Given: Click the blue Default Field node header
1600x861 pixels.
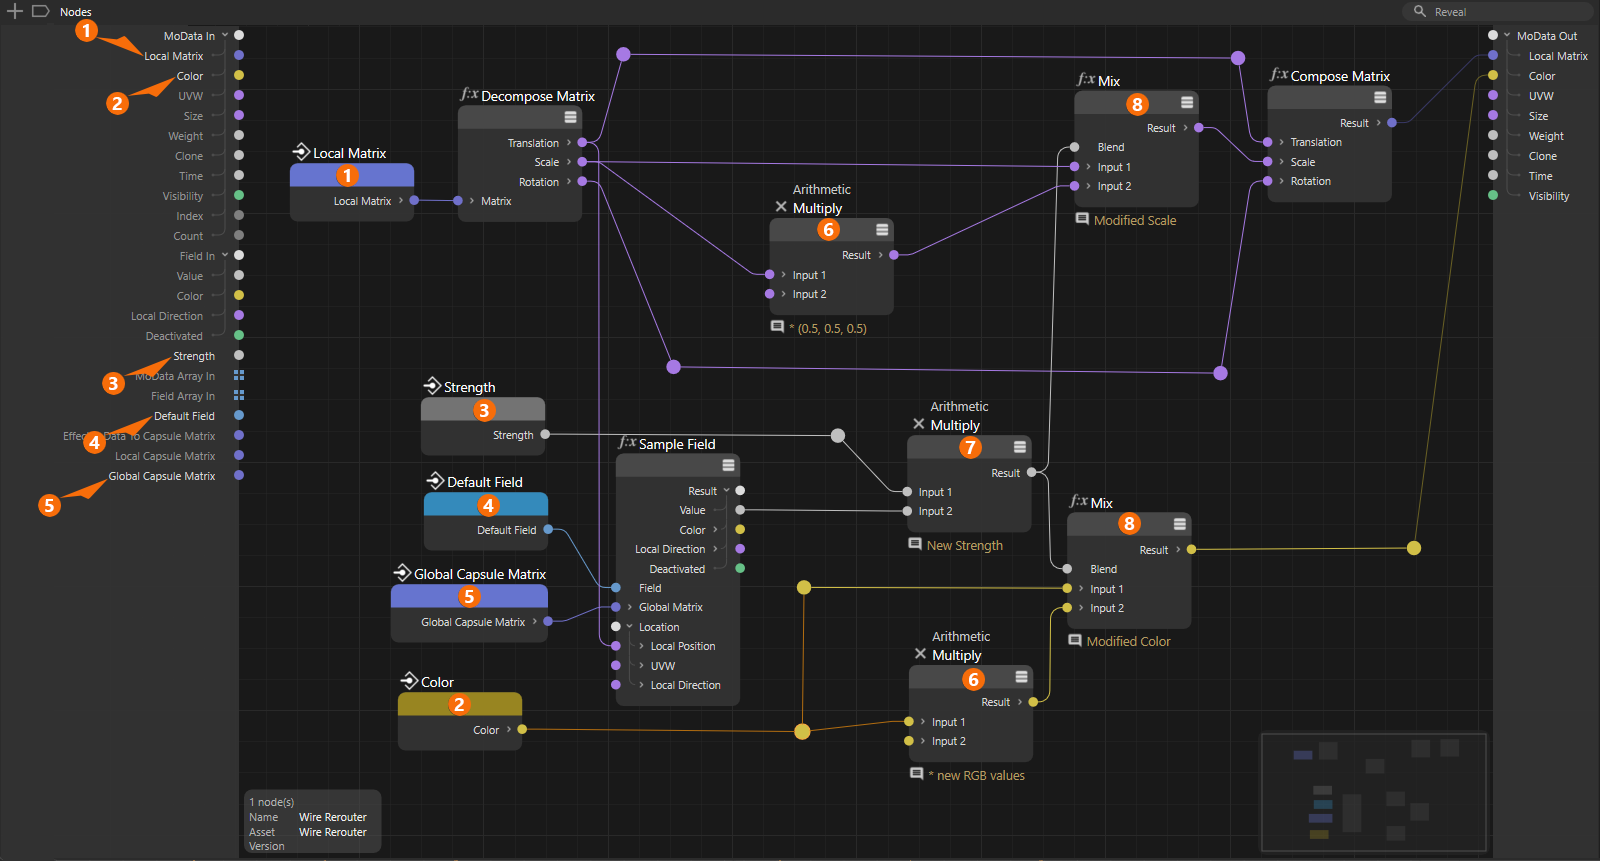Looking at the screenshot, I should (486, 504).
